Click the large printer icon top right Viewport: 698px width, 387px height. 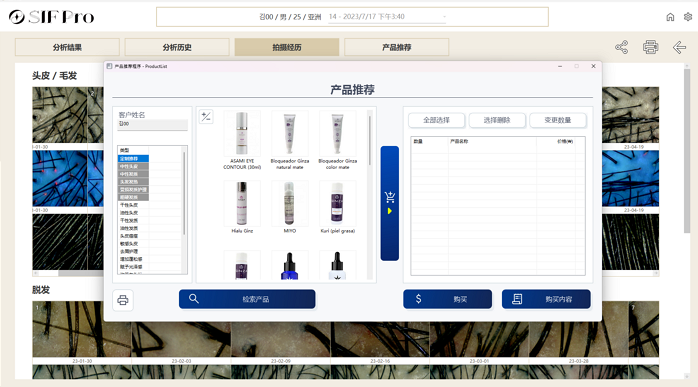tap(650, 47)
